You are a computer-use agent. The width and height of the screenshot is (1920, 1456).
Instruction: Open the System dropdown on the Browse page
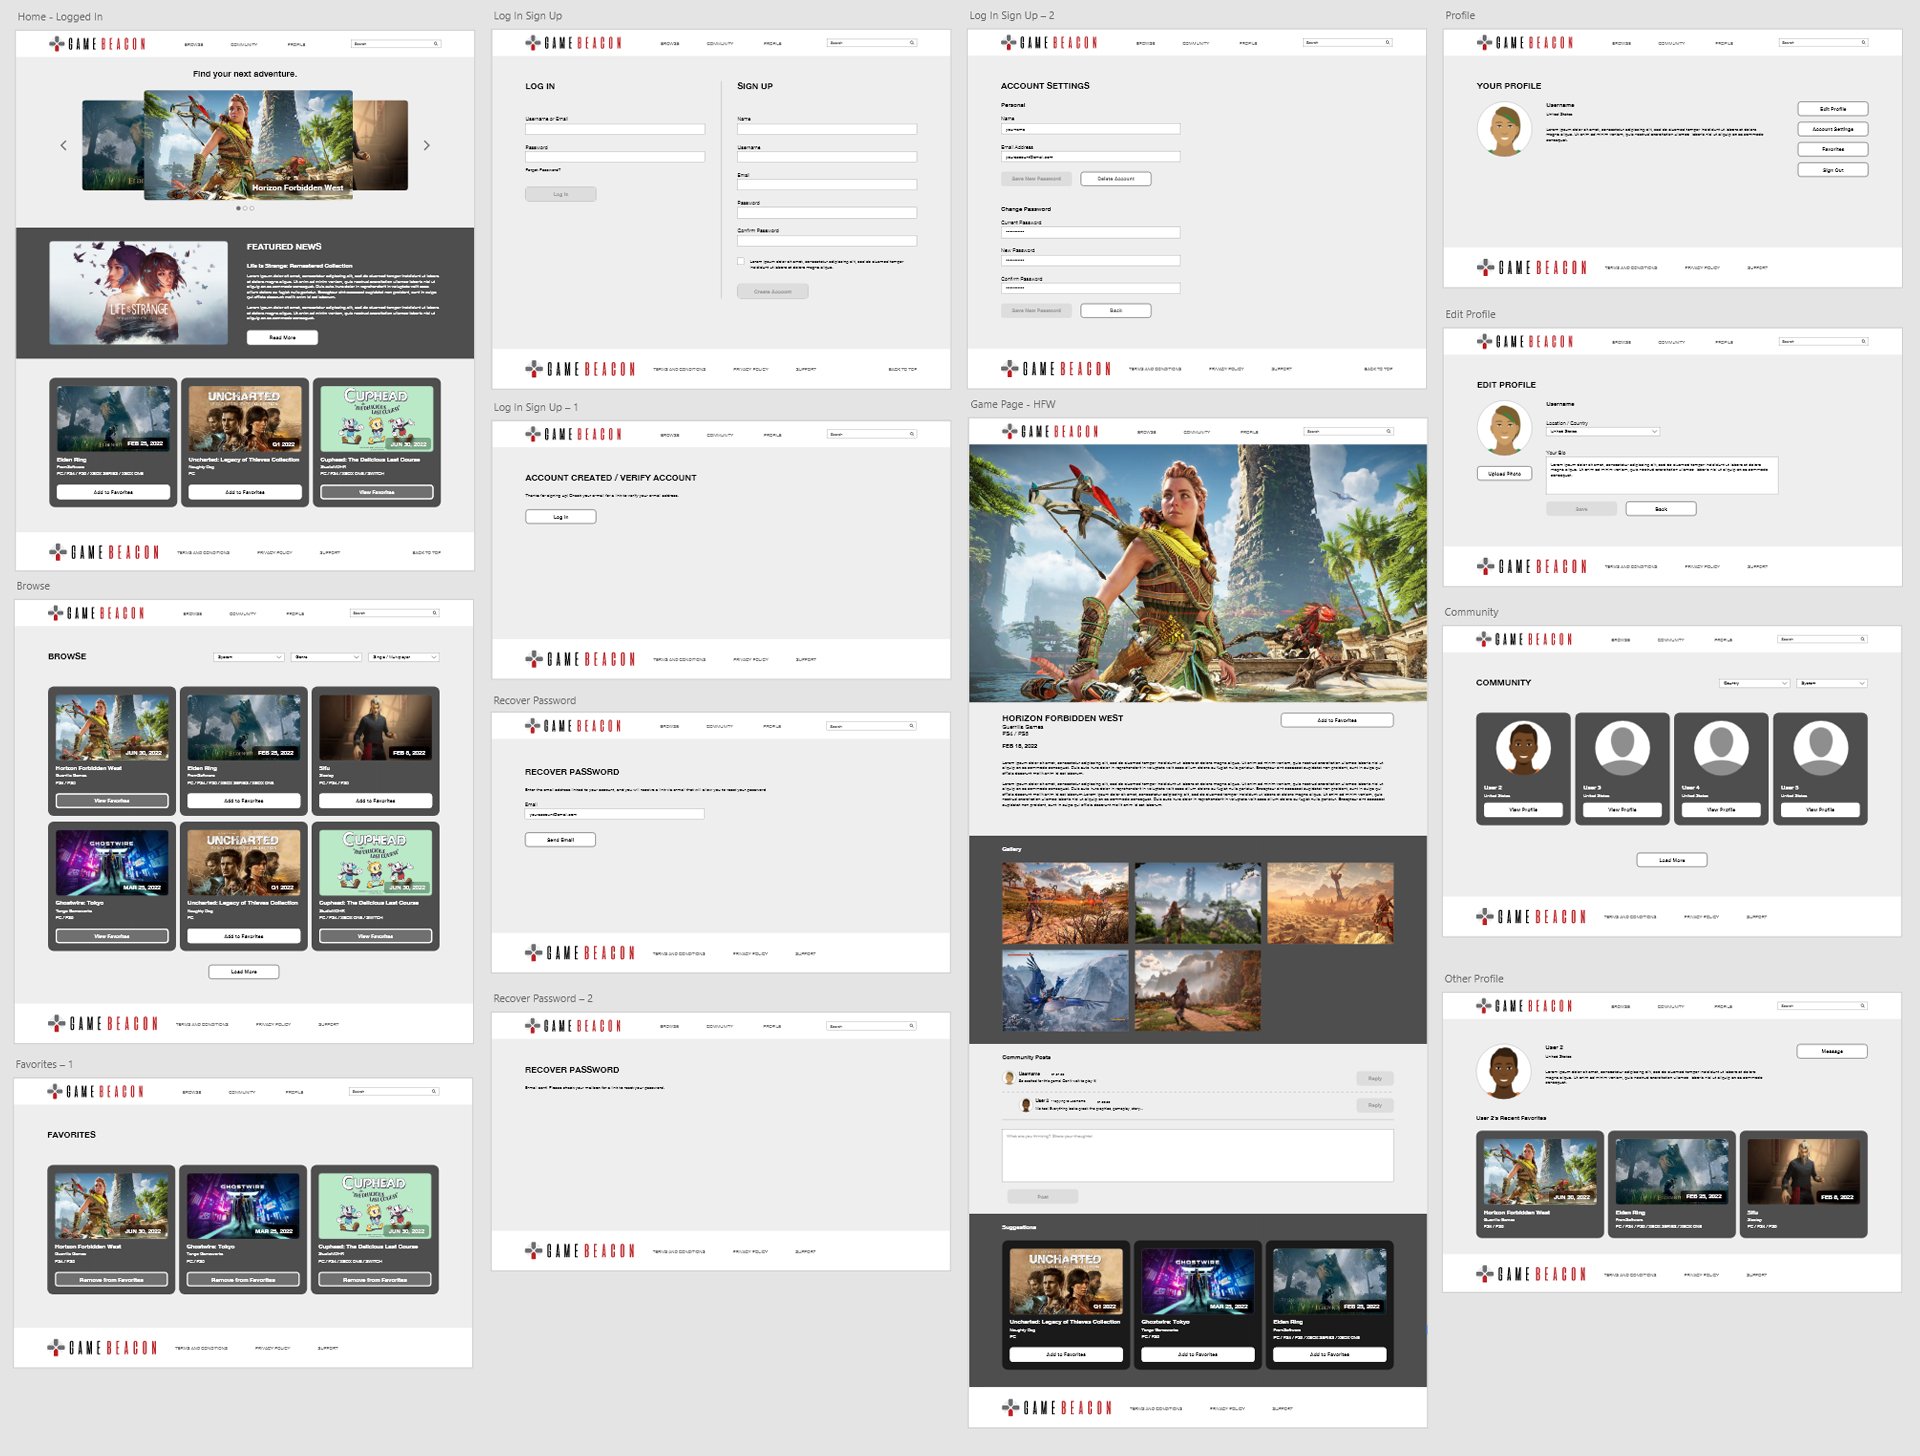coord(249,657)
